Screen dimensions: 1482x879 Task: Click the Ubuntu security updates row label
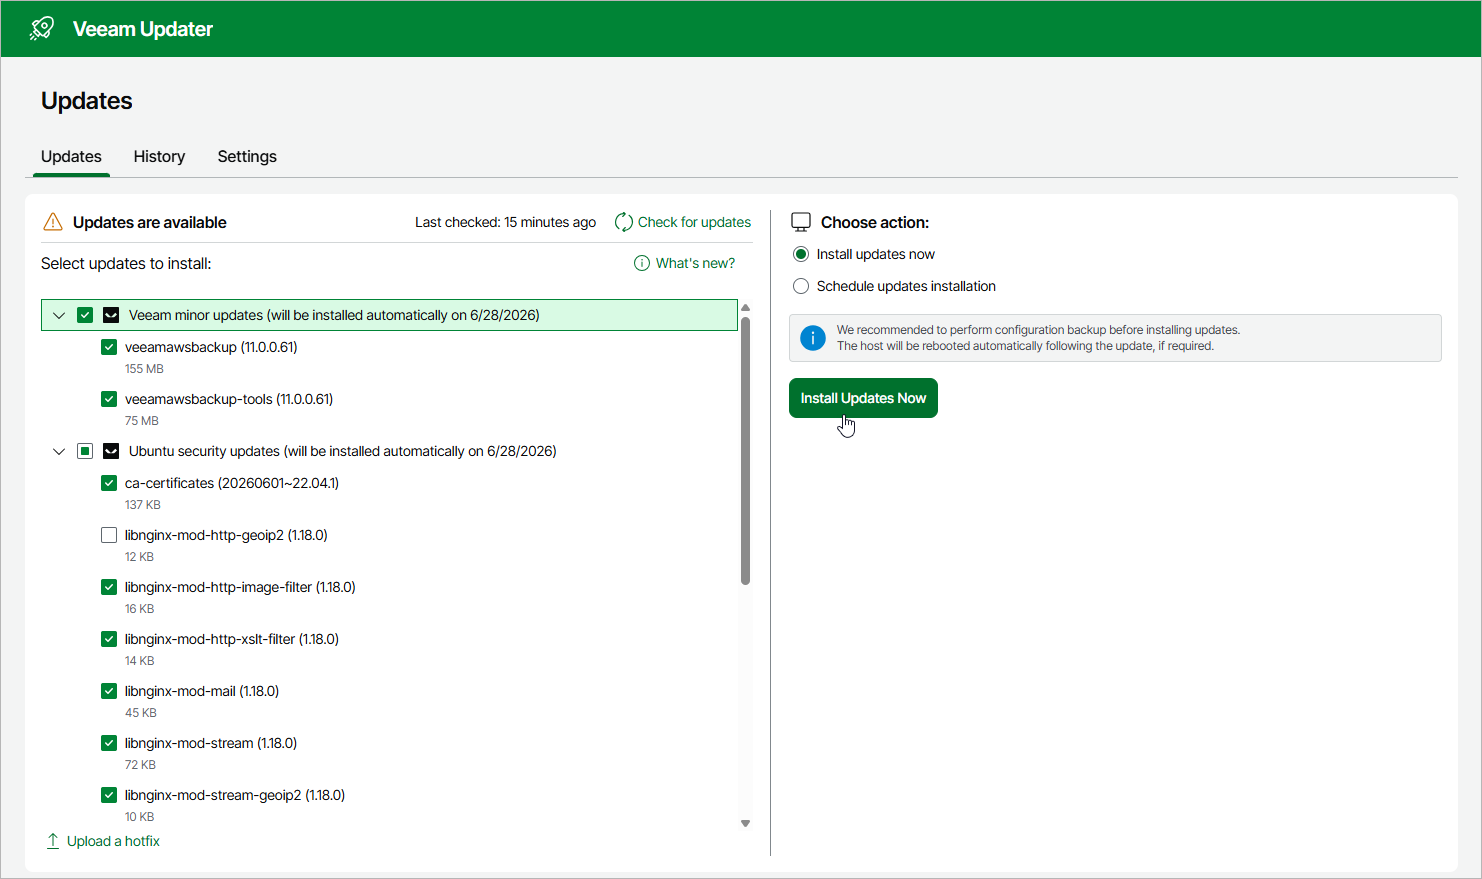click(343, 451)
